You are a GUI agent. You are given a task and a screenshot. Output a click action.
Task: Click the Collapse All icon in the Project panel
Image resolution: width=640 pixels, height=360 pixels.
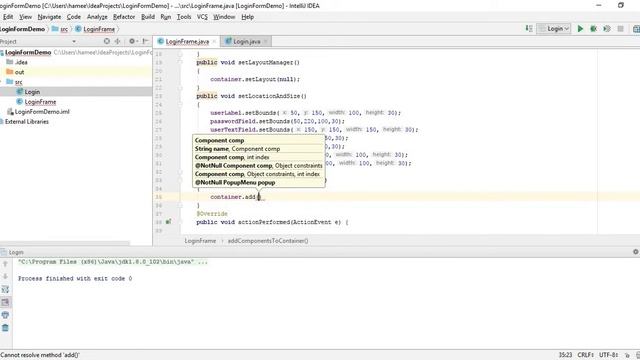point(118,41)
